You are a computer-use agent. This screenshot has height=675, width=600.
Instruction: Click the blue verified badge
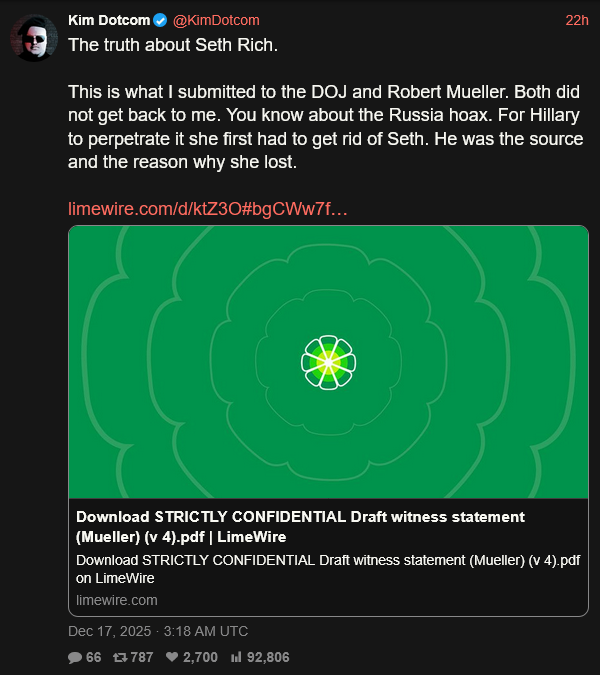pos(159,20)
